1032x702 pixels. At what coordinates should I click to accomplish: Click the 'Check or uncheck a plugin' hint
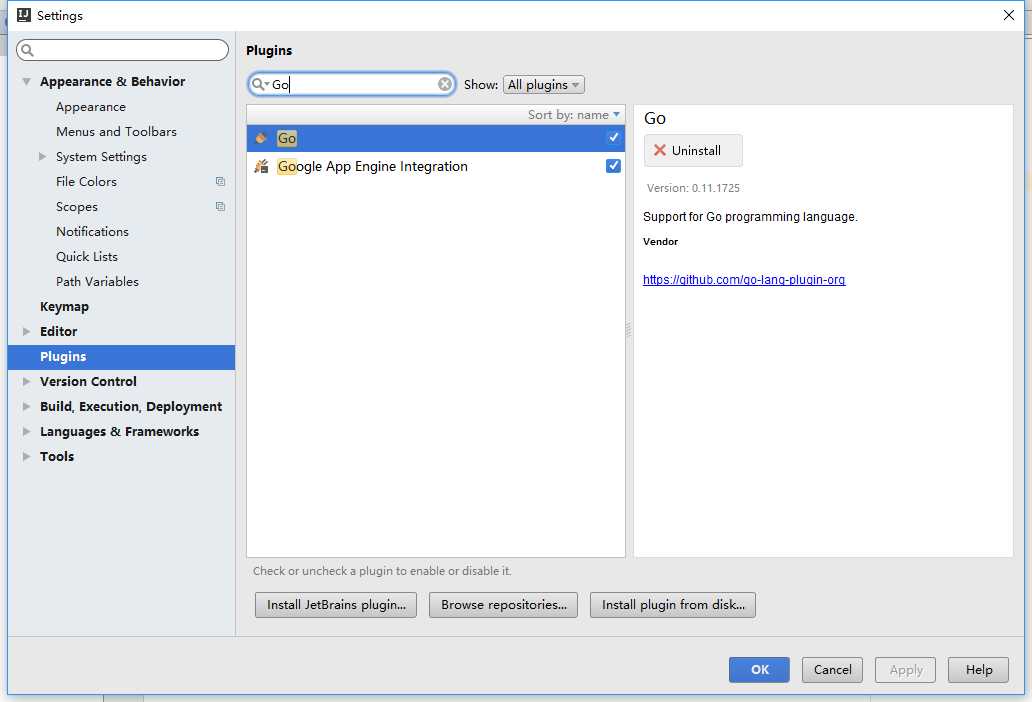(x=382, y=571)
